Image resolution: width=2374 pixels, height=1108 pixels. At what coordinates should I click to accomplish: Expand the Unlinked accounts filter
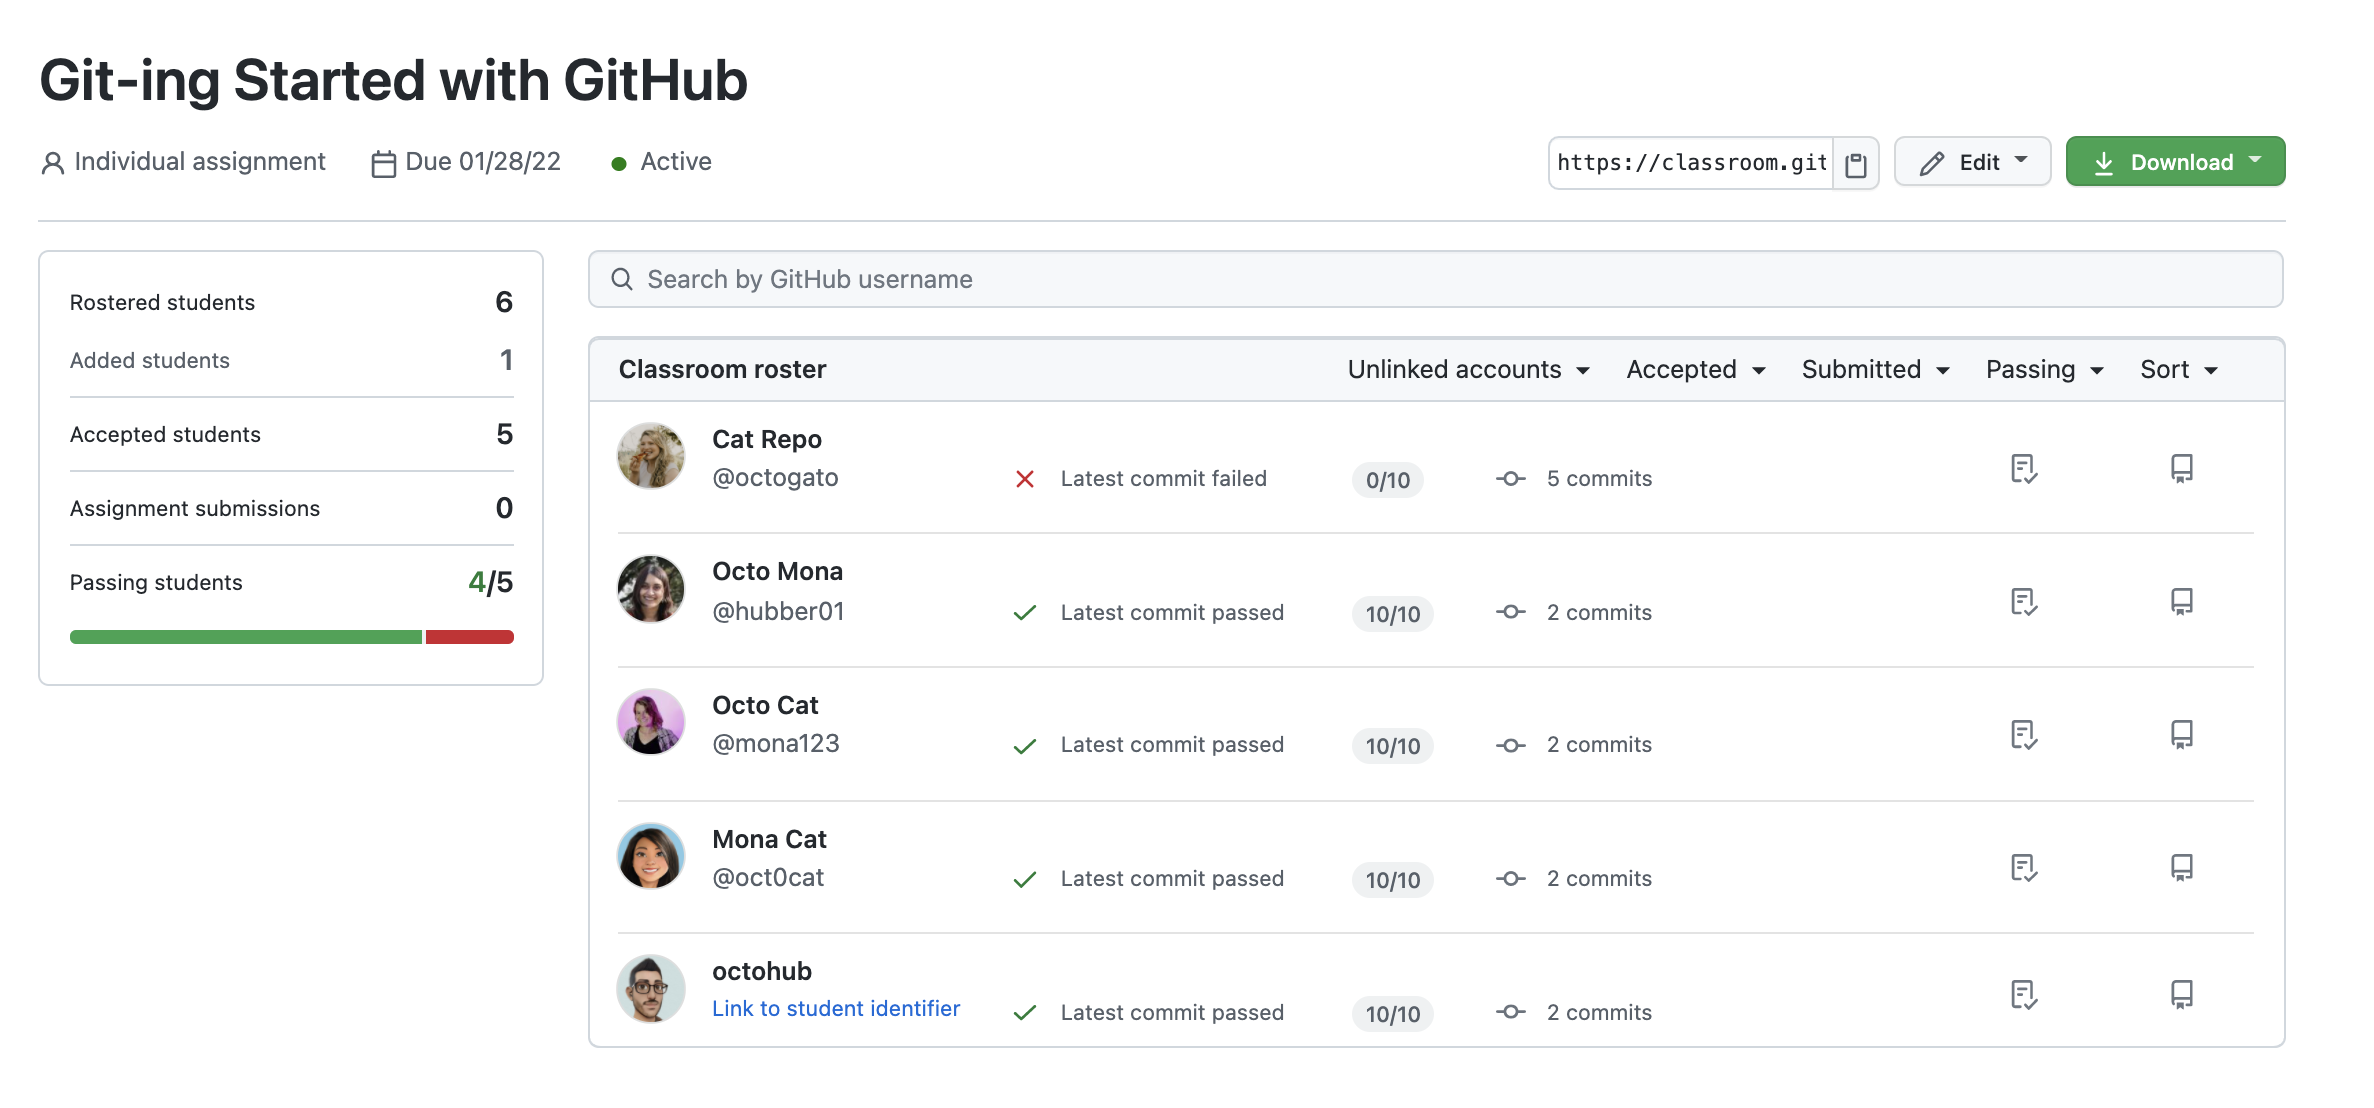click(1469, 370)
